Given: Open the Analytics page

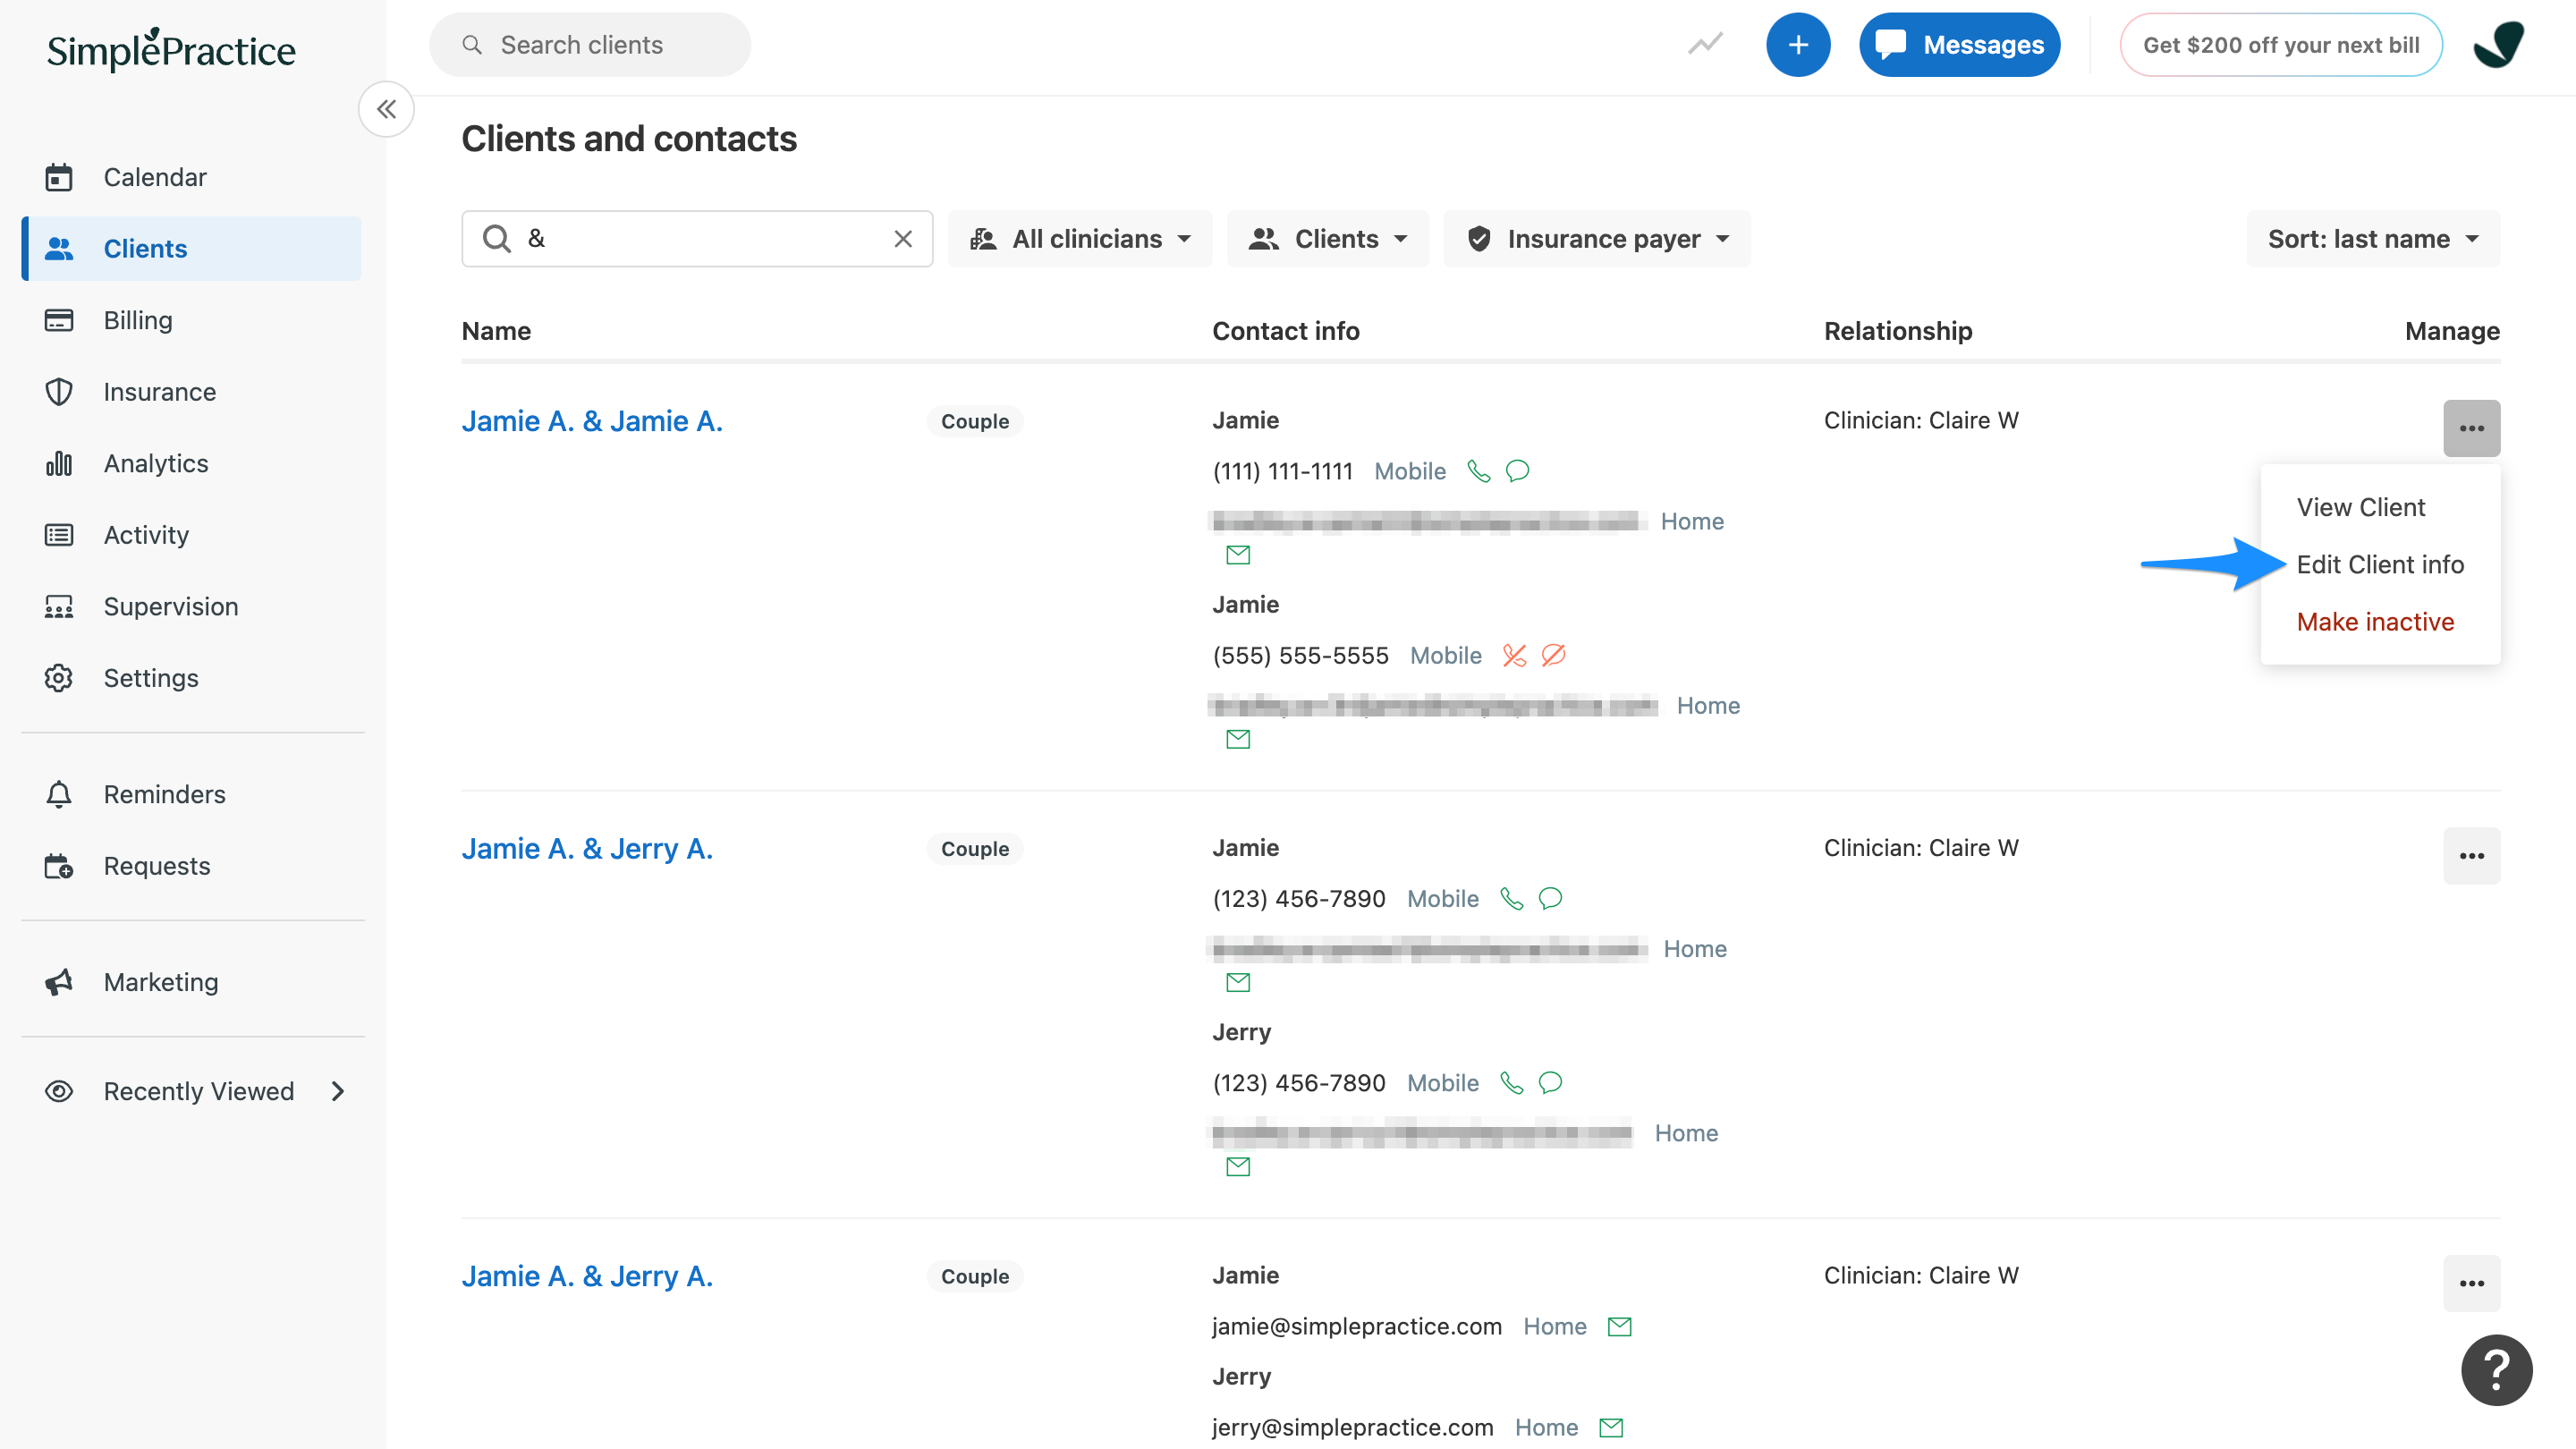Looking at the screenshot, I should [x=191, y=463].
